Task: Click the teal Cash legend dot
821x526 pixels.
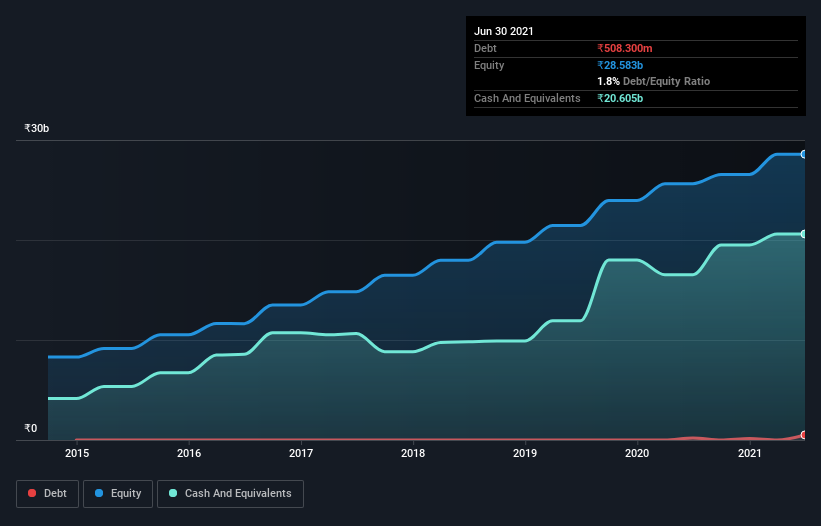Action: coord(173,493)
